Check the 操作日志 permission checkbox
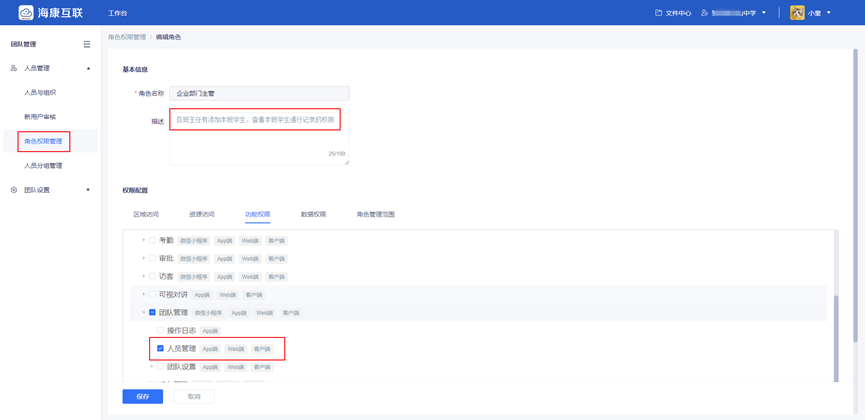 pyautogui.click(x=160, y=331)
